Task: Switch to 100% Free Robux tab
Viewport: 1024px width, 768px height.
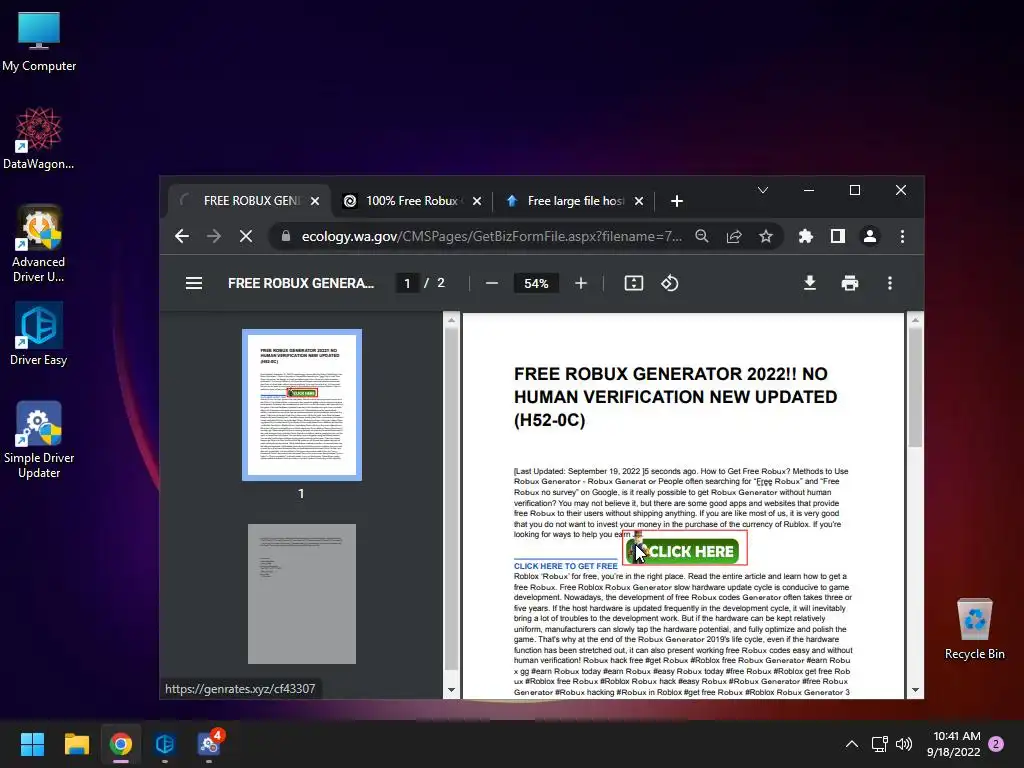Action: 411,201
